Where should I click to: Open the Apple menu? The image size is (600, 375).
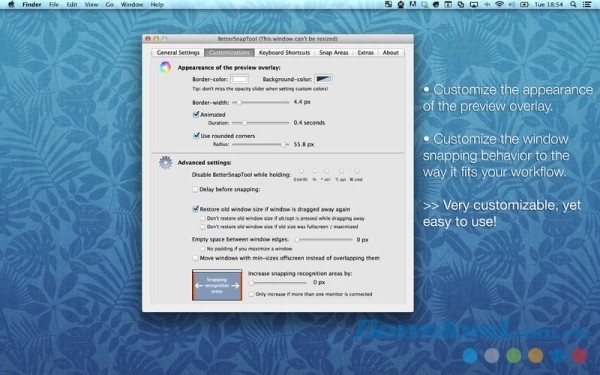pyautogui.click(x=11, y=5)
